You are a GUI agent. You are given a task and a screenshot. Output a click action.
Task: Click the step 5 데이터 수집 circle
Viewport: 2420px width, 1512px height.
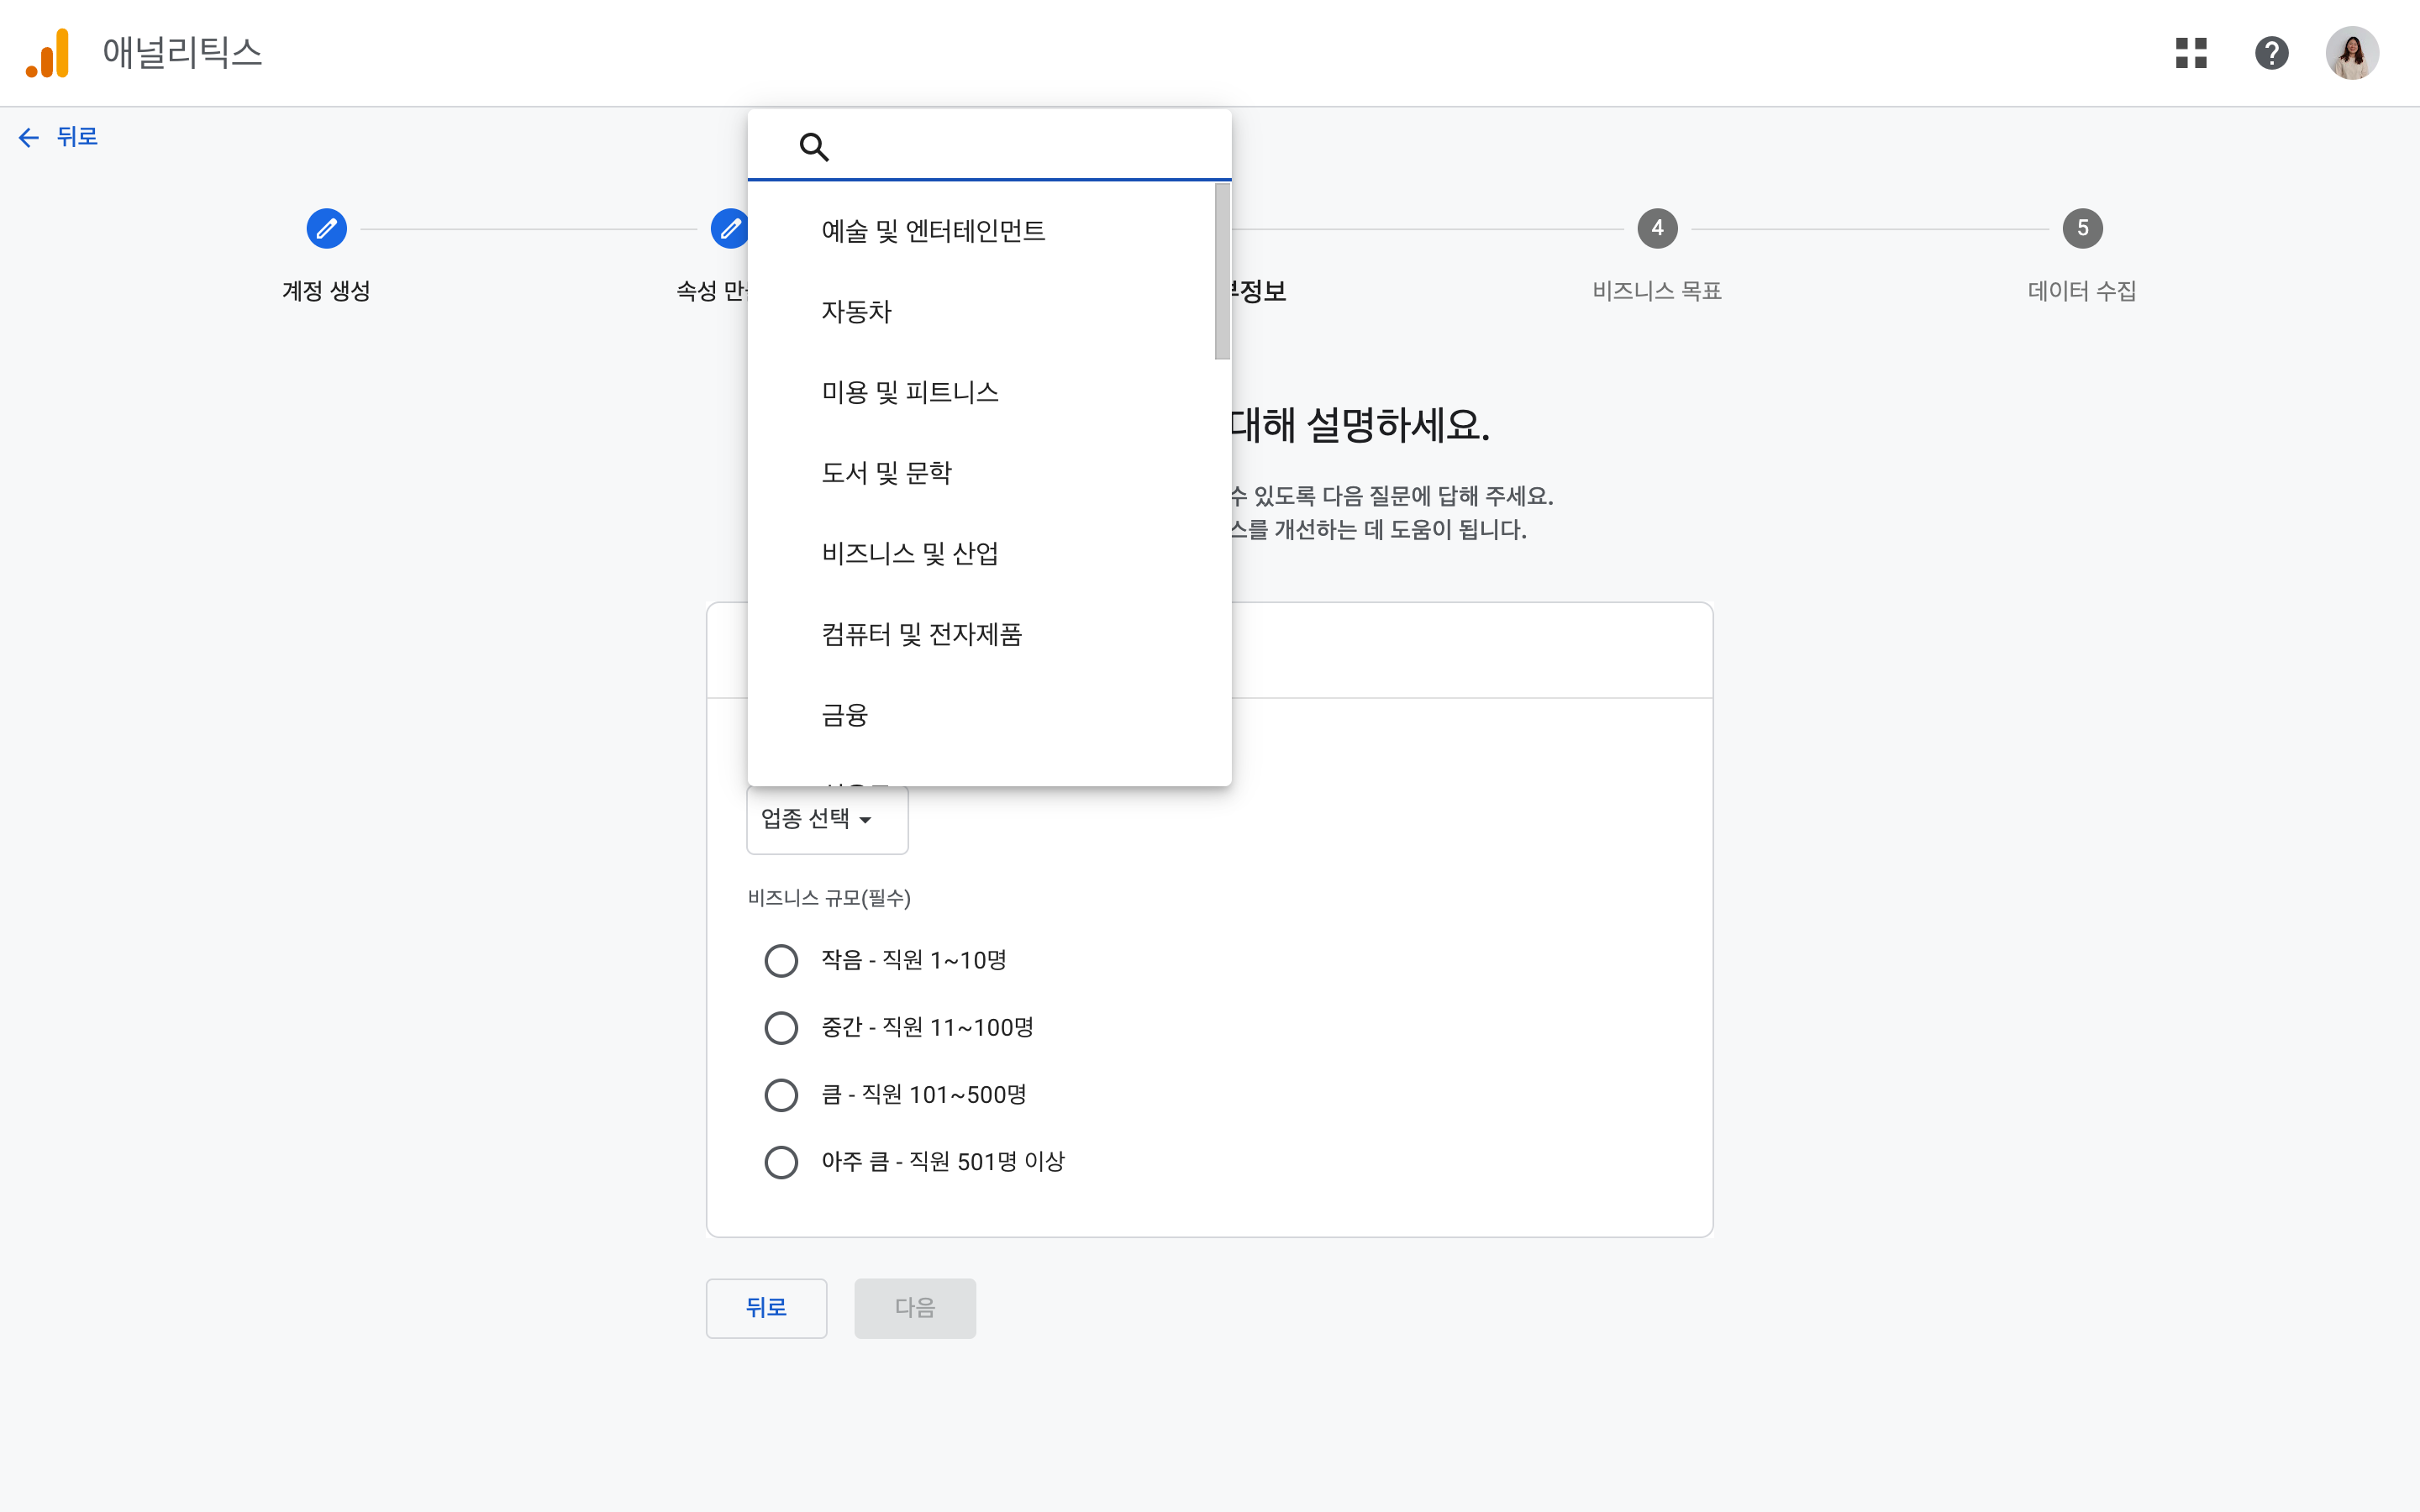pos(2082,229)
